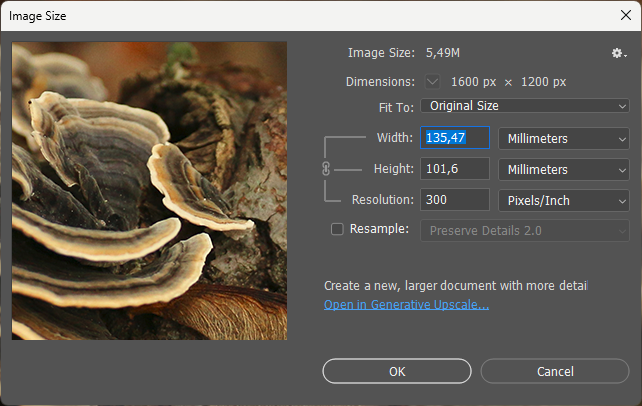
Task: Click the Resolution field showing 300
Action: [x=457, y=200]
